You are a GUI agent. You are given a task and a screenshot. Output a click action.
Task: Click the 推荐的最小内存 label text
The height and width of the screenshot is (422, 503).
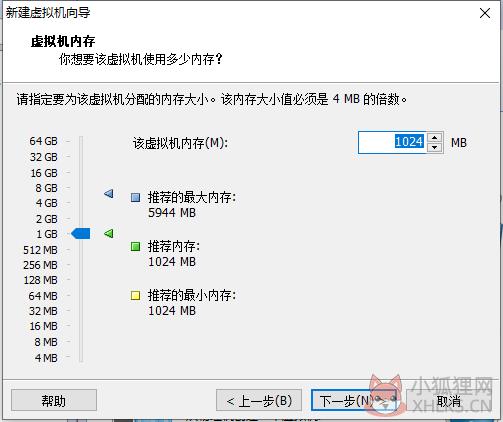192,295
